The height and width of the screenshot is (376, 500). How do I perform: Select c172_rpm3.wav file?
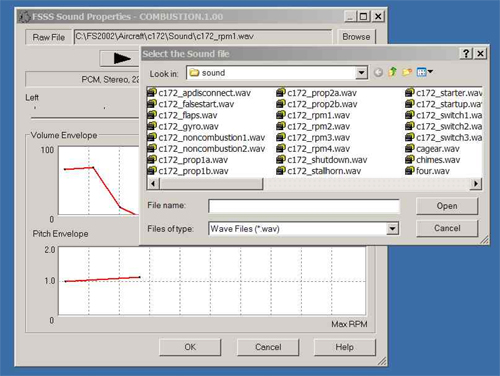pyautogui.click(x=313, y=137)
